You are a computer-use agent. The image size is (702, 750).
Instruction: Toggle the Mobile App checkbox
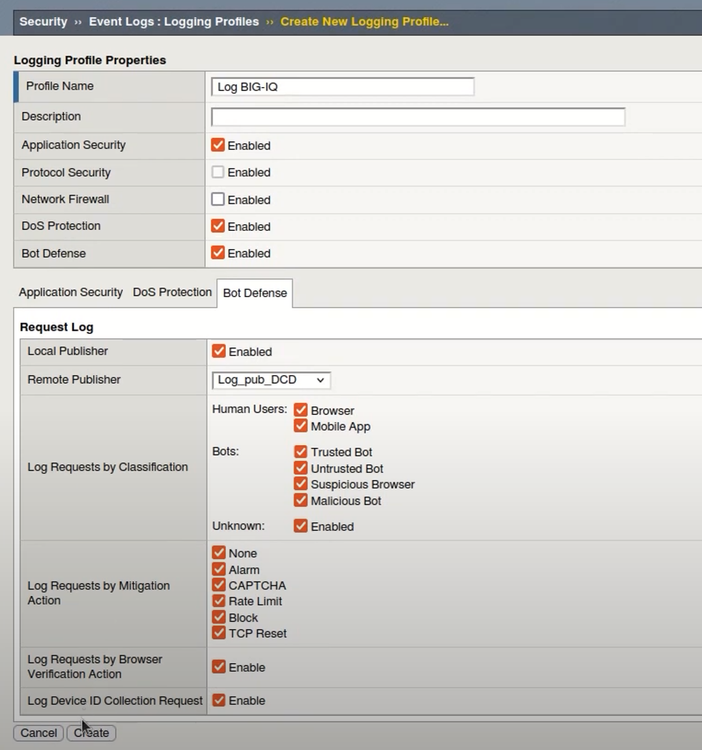(x=300, y=426)
